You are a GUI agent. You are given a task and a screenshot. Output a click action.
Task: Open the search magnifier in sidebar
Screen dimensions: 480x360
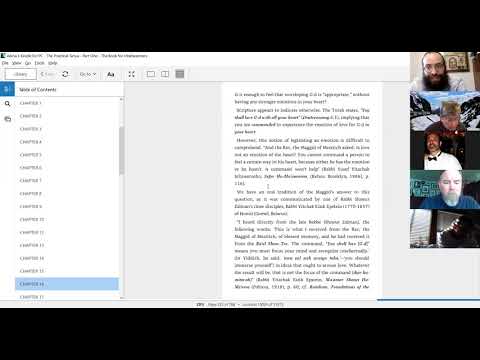click(x=7, y=104)
